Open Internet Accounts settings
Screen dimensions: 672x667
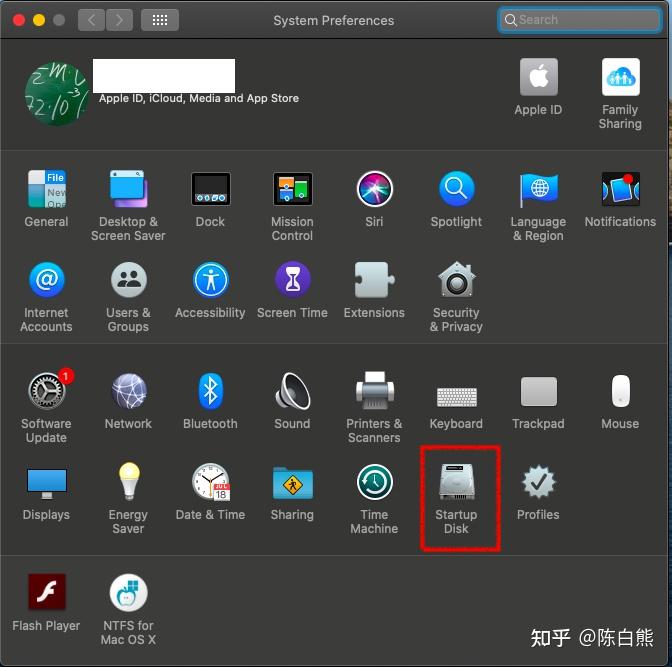pos(46,280)
